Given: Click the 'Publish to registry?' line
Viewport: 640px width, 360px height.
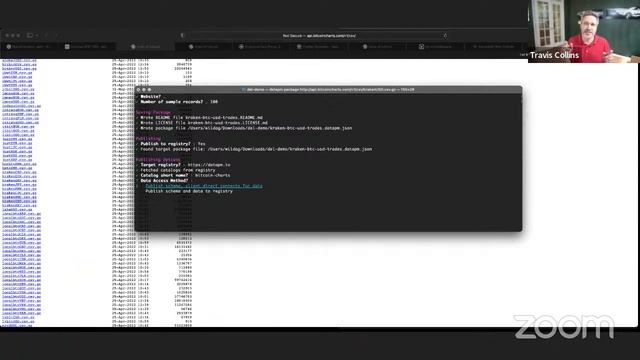Looking at the screenshot, I should click(x=173, y=144).
